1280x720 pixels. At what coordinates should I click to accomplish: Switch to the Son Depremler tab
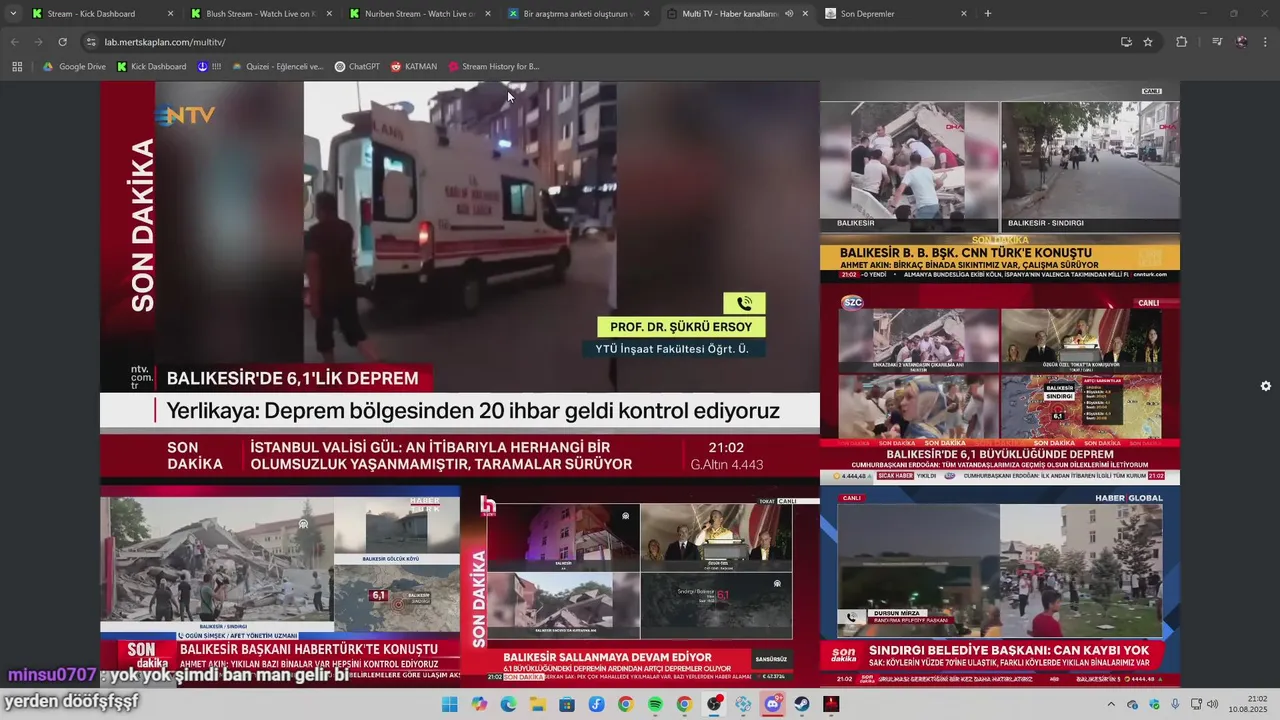coord(897,14)
